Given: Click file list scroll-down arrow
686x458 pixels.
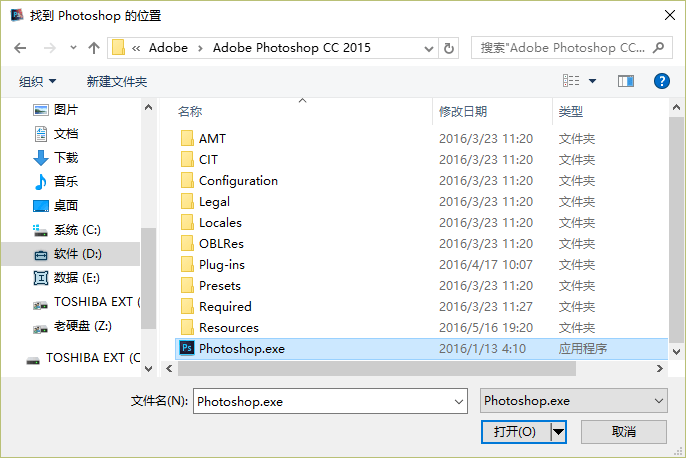Looking at the screenshot, I should [676, 351].
